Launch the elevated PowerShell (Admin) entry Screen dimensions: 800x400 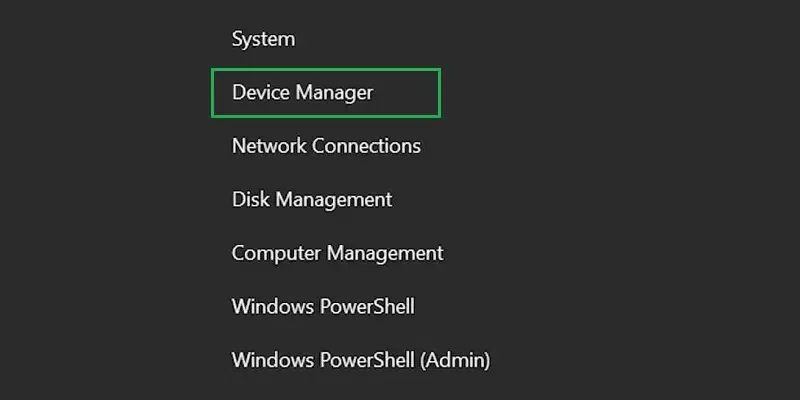tap(360, 359)
